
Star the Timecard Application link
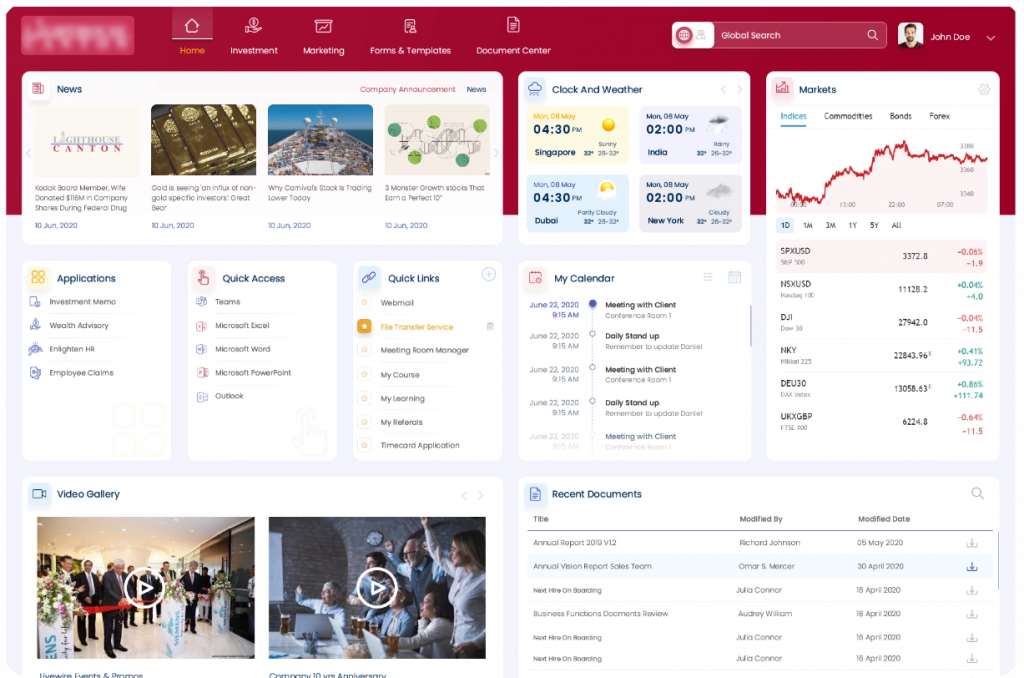tap(364, 445)
